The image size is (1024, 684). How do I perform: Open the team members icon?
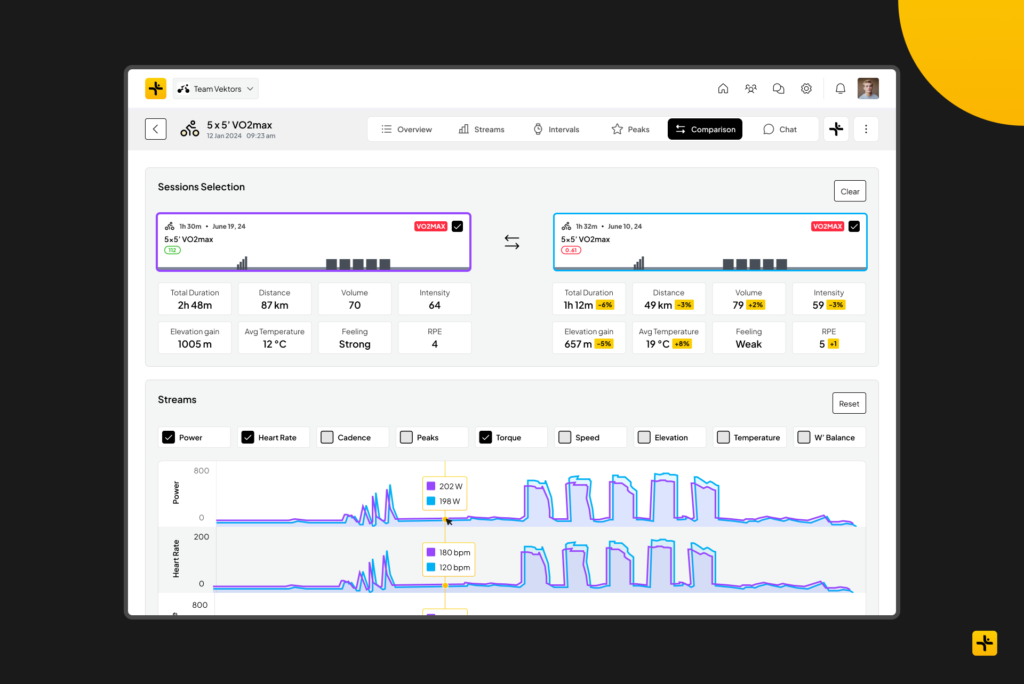751,89
